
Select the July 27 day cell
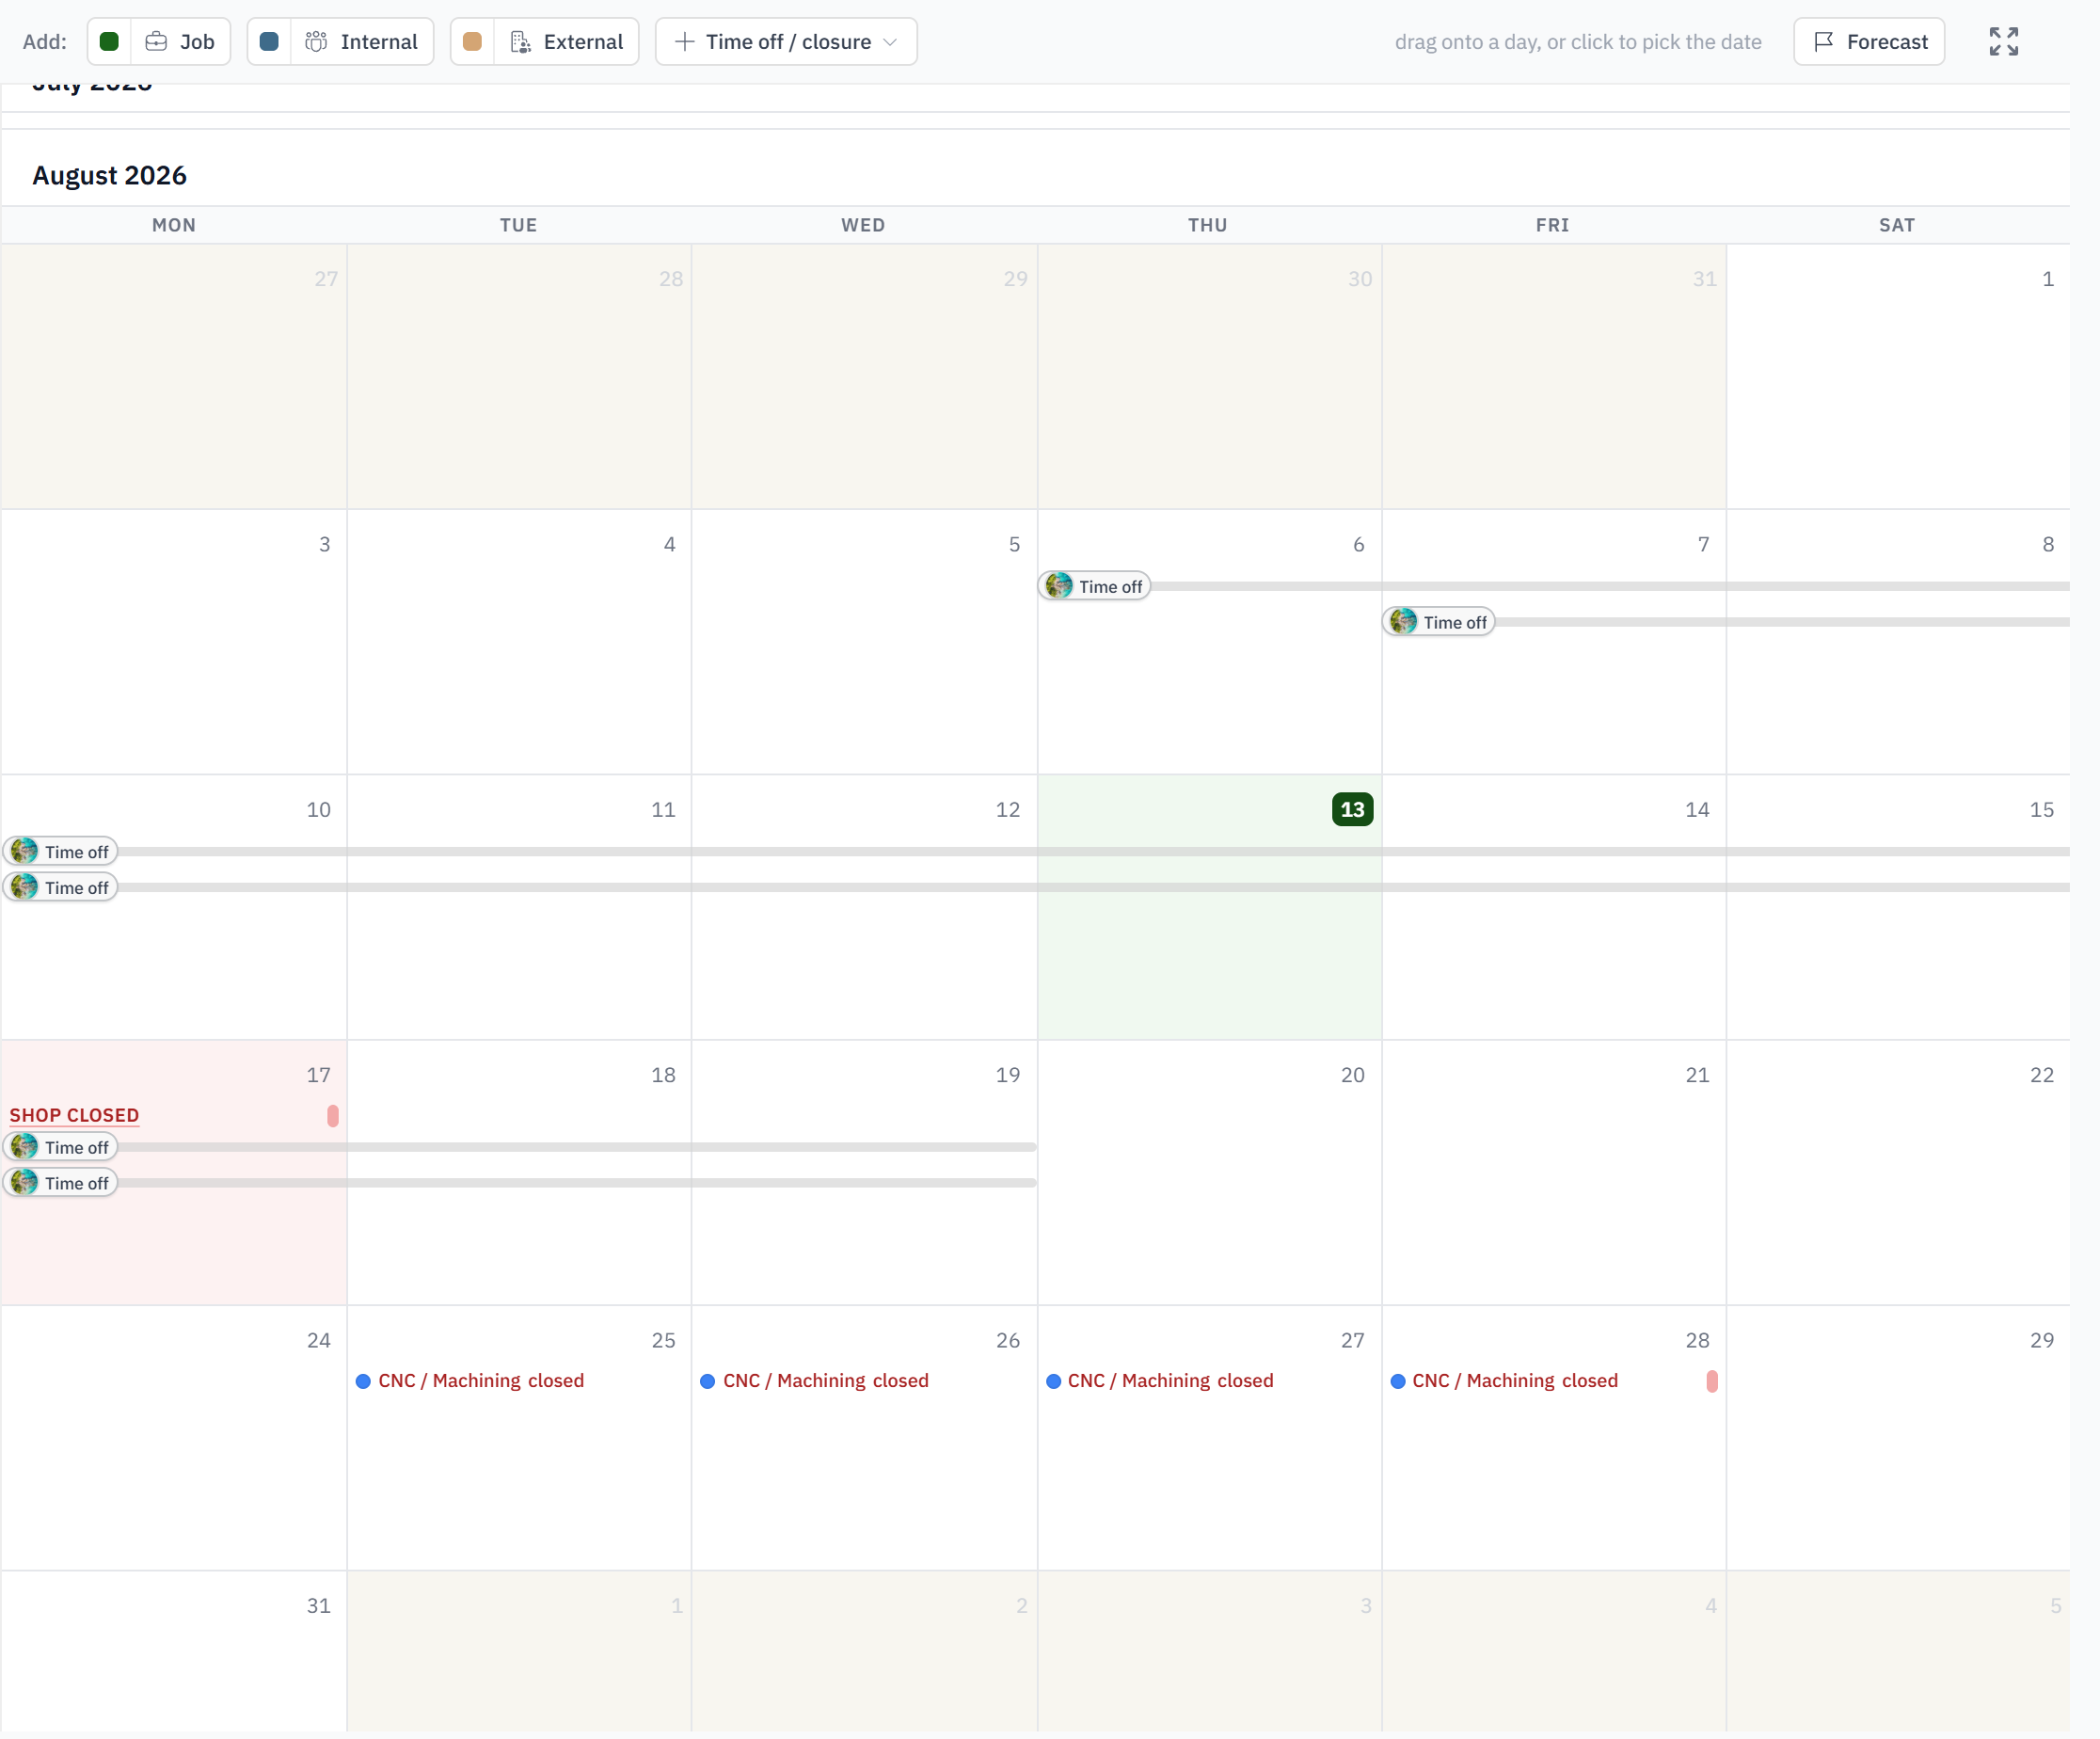174,376
